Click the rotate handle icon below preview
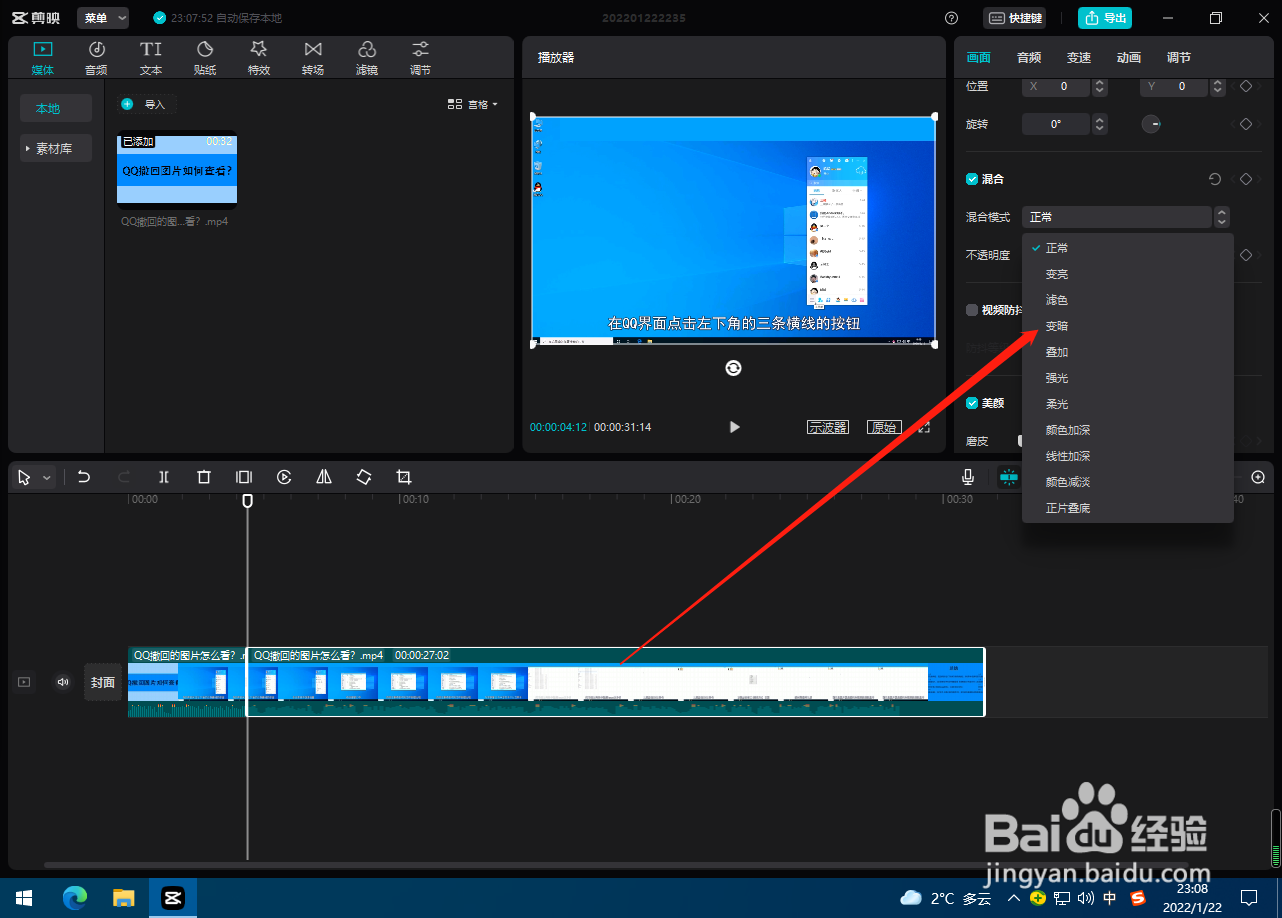 (733, 368)
